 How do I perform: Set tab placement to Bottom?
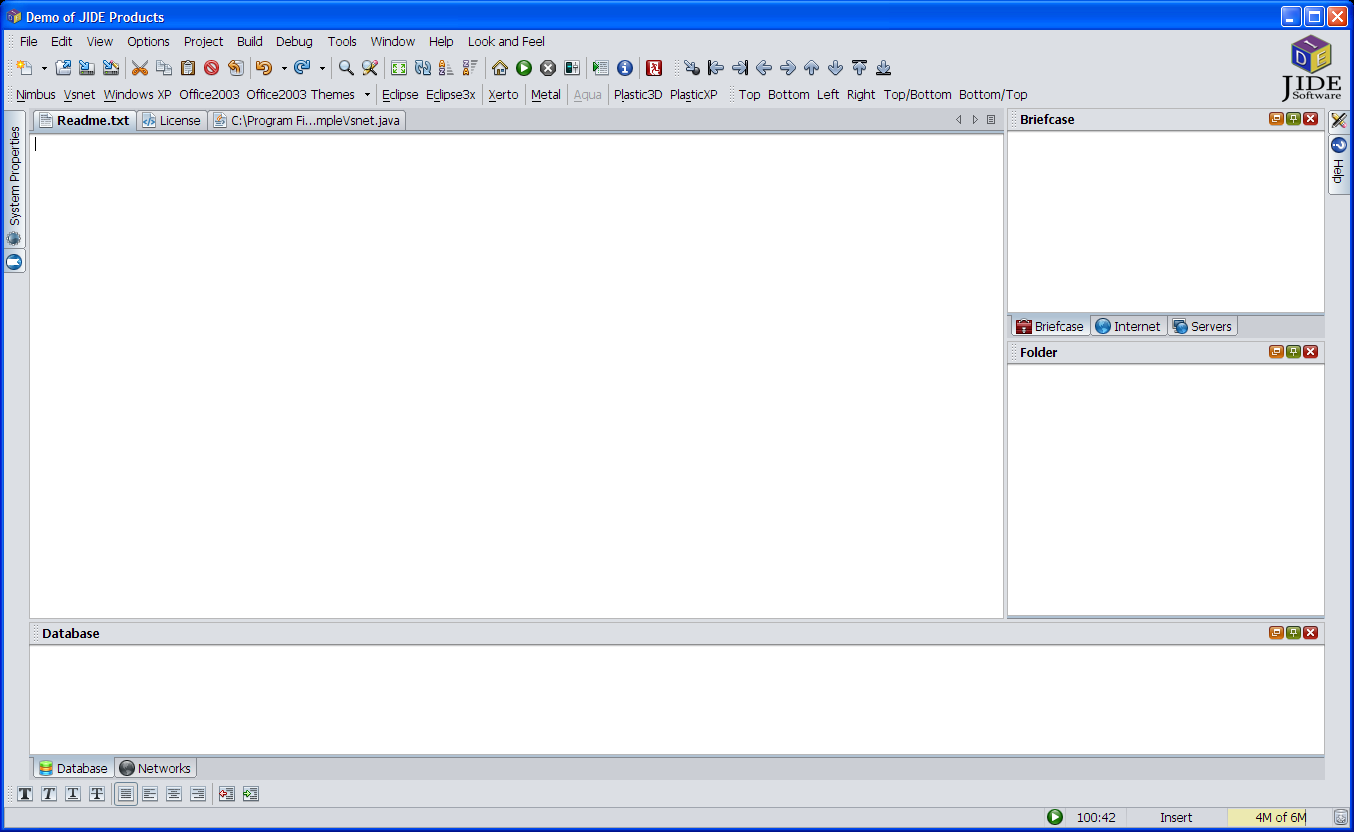[789, 95]
